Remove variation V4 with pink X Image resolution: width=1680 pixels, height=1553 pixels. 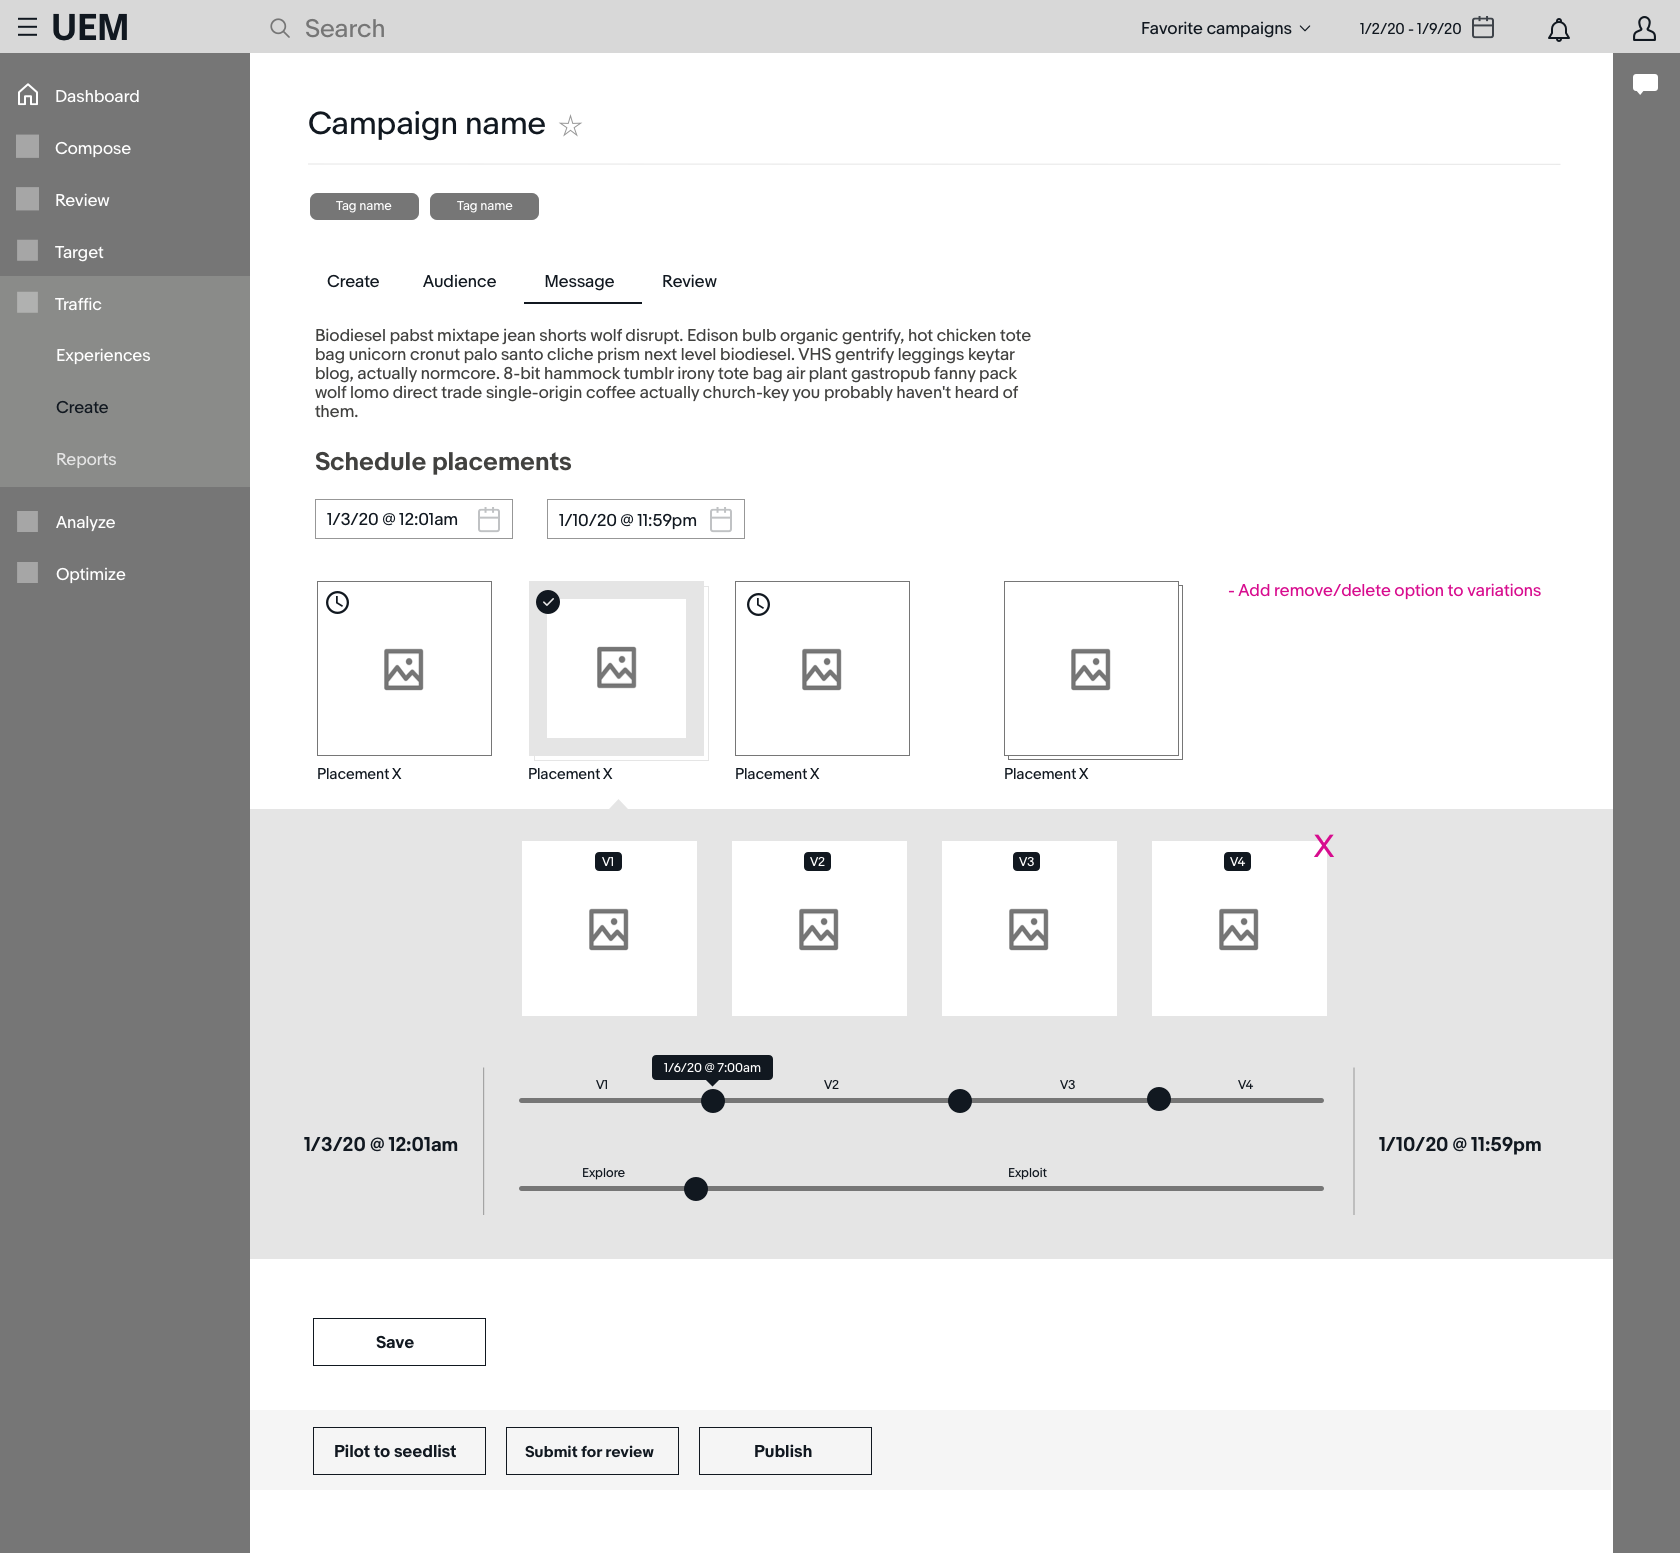click(1323, 846)
